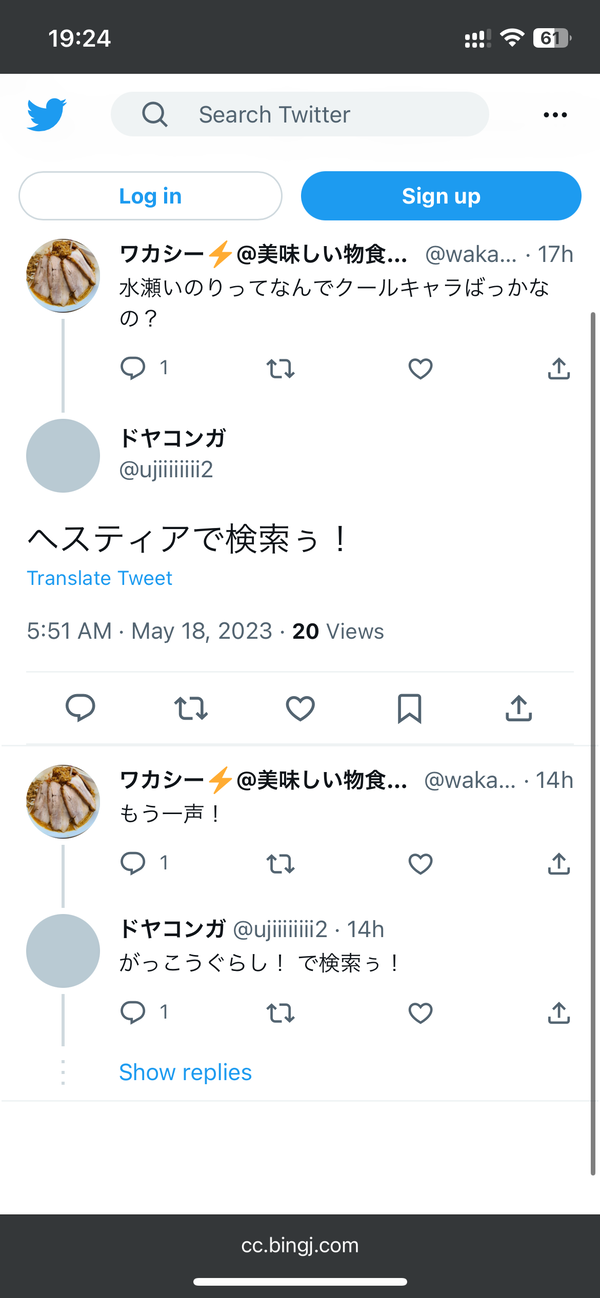
Task: Share the main ヘスティア tweet
Action: [x=518, y=708]
